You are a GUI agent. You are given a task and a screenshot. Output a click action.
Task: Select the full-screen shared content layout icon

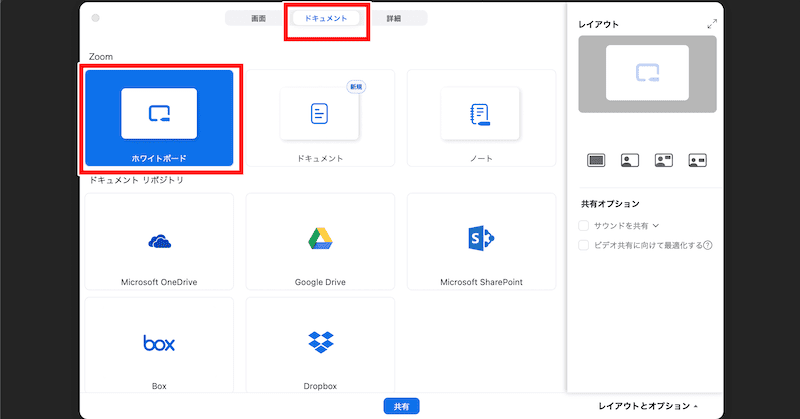pyautogui.click(x=597, y=160)
